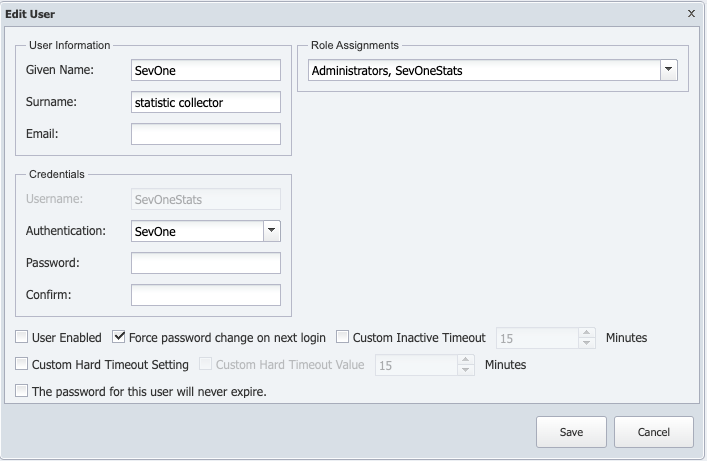Viewport: 707px width, 461px height.
Task: Close the Edit User dialog
Action: [x=691, y=14]
